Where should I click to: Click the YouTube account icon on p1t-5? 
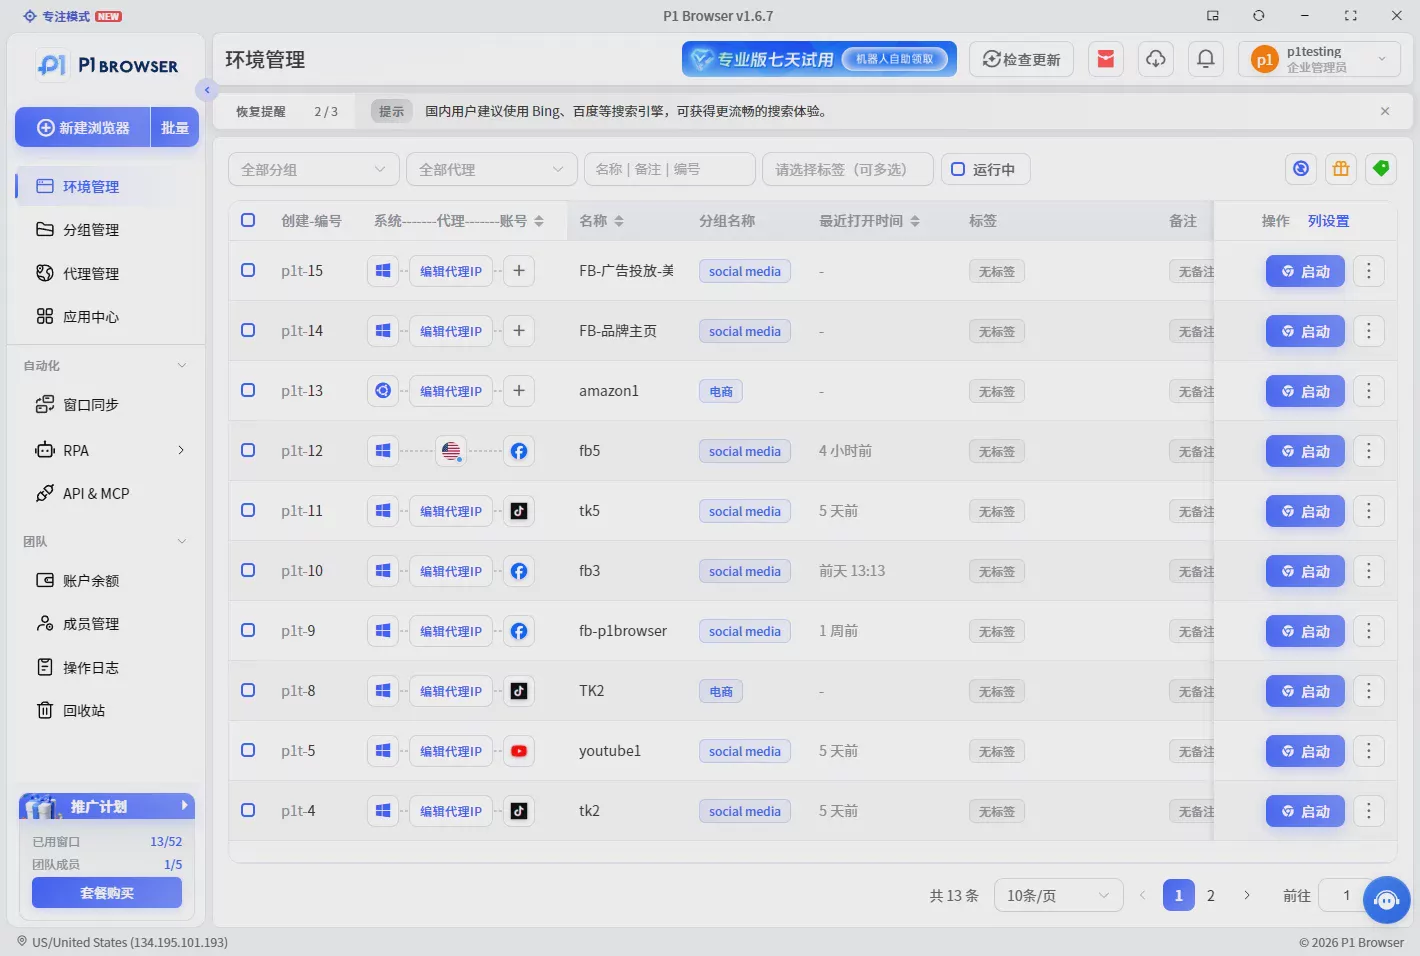tap(519, 751)
